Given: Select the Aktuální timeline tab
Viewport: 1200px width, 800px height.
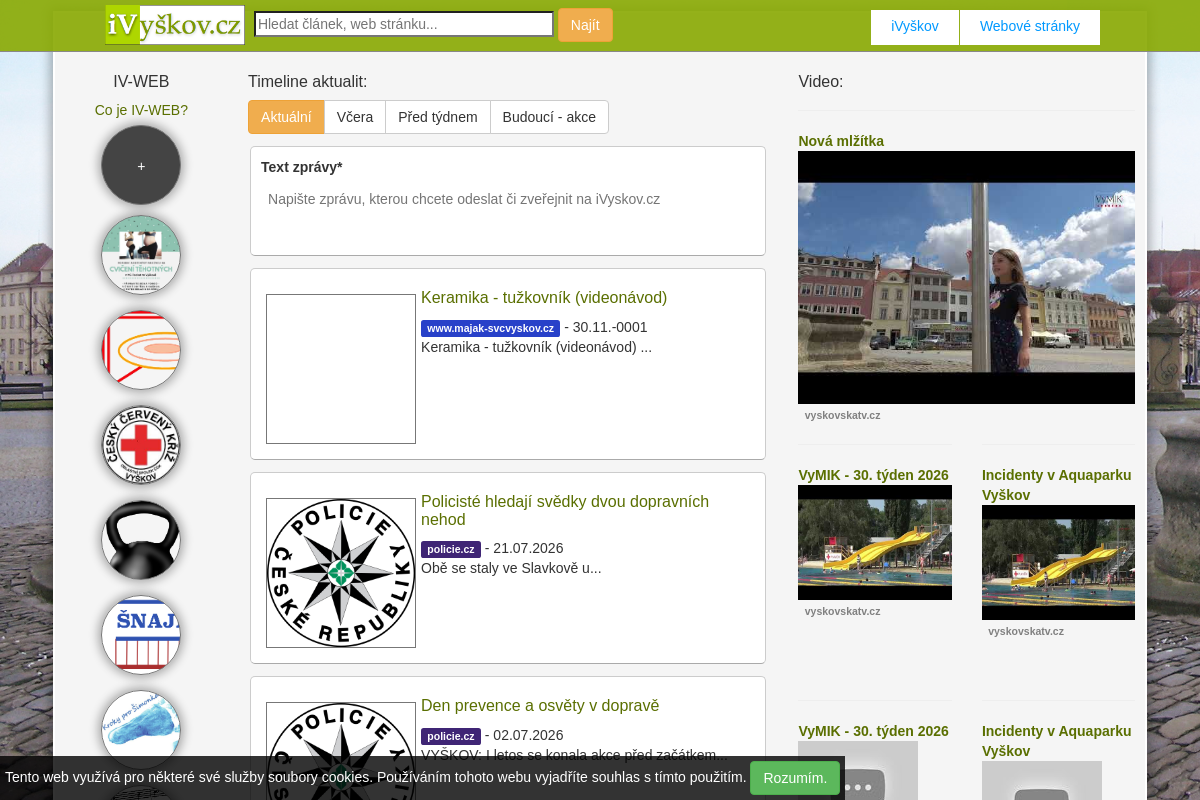Looking at the screenshot, I should coord(286,117).
